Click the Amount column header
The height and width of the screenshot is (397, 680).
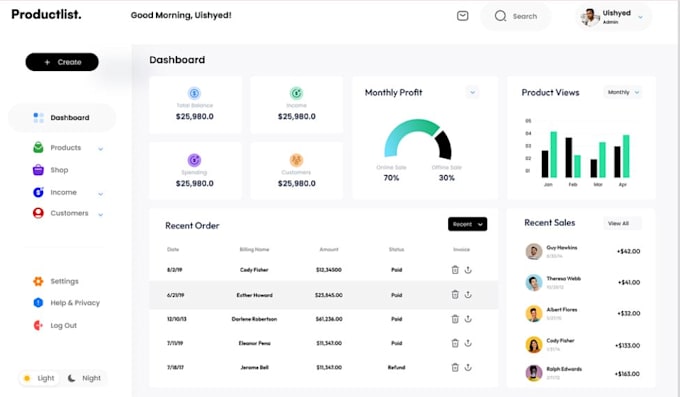(329, 249)
